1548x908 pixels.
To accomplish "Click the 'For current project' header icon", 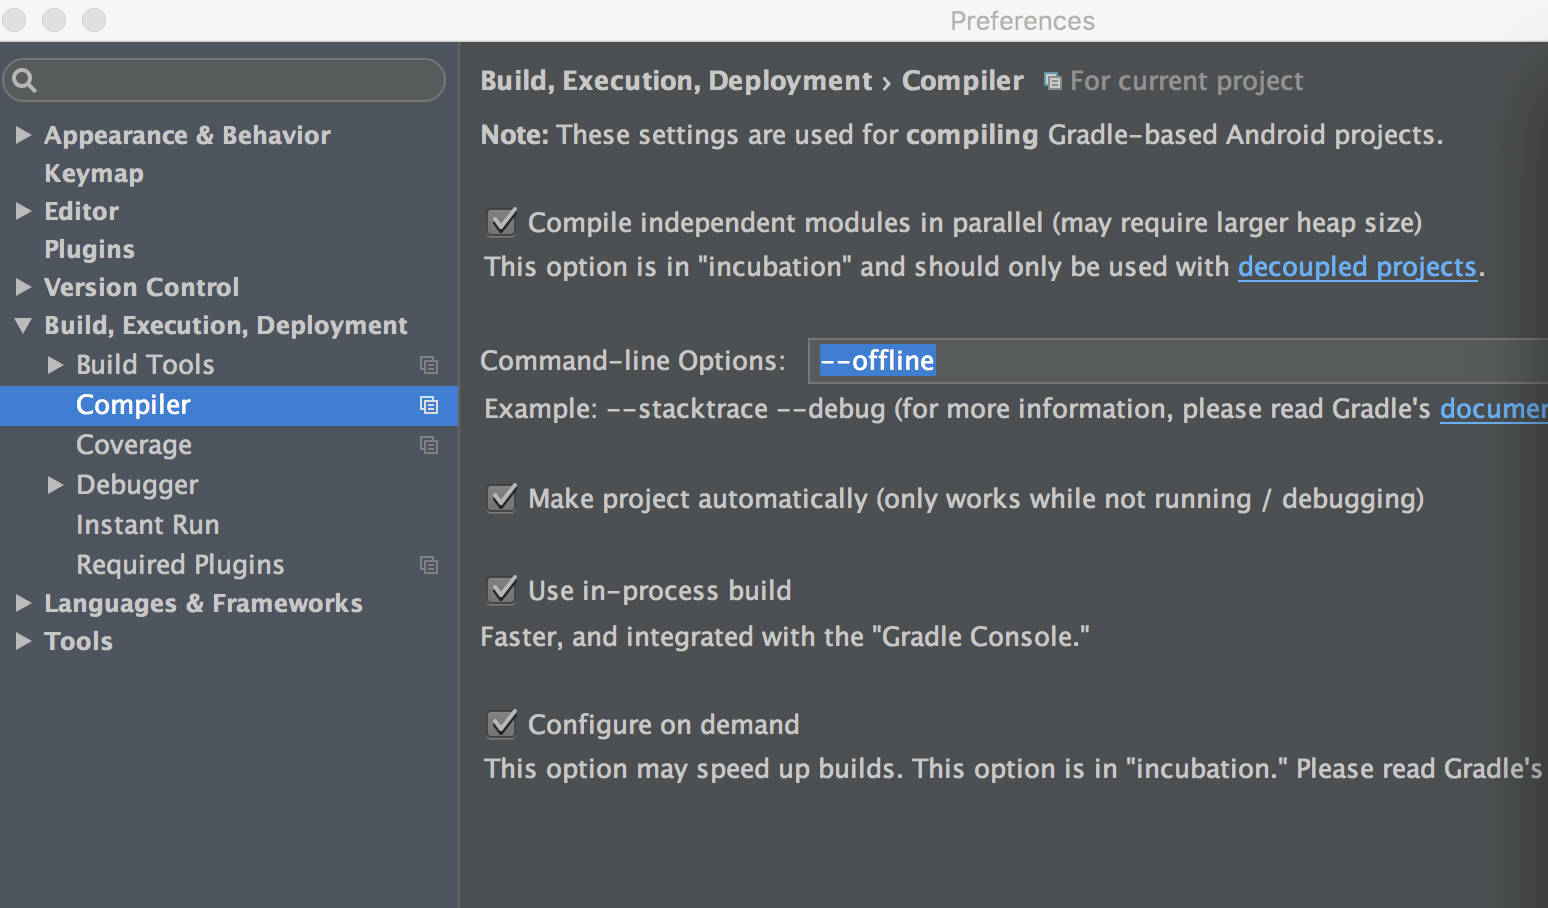I will [1052, 81].
